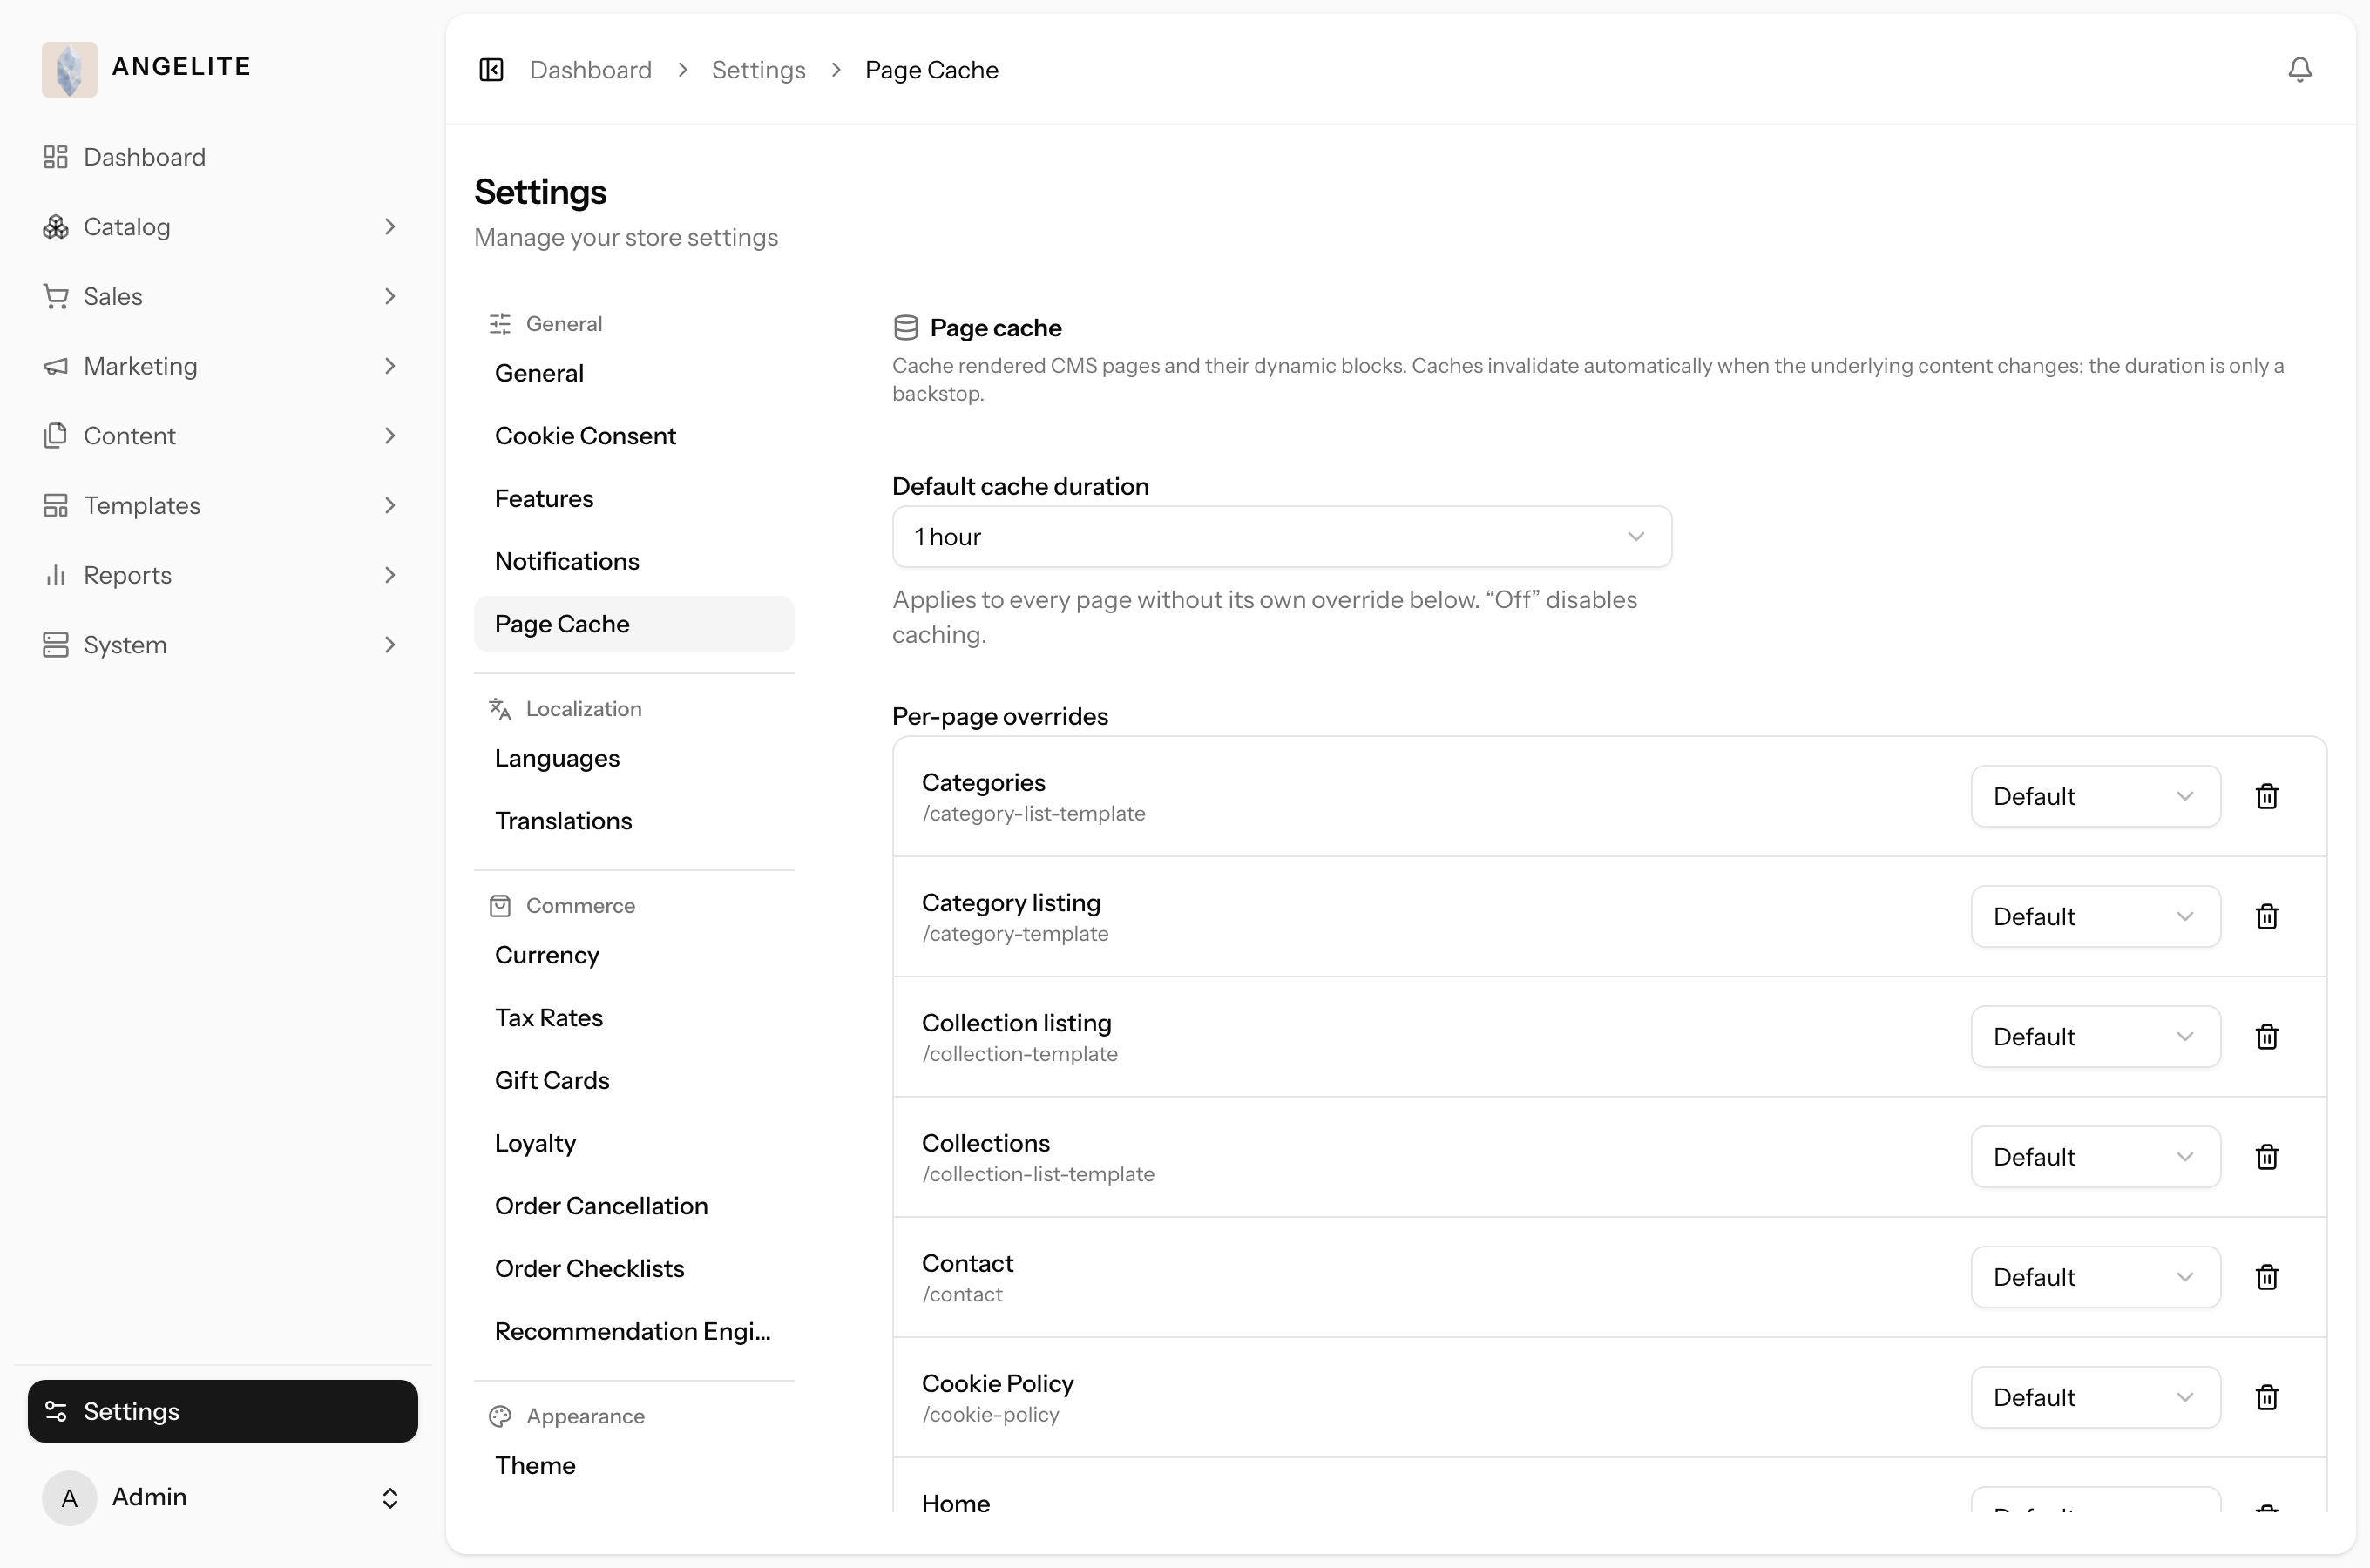Click the Admin avatar circle
The image size is (2370, 1568).
pyautogui.click(x=69, y=1497)
